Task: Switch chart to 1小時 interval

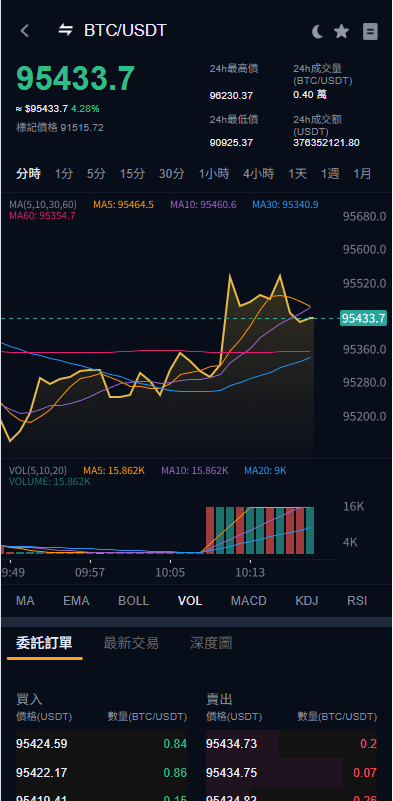Action: click(214, 174)
